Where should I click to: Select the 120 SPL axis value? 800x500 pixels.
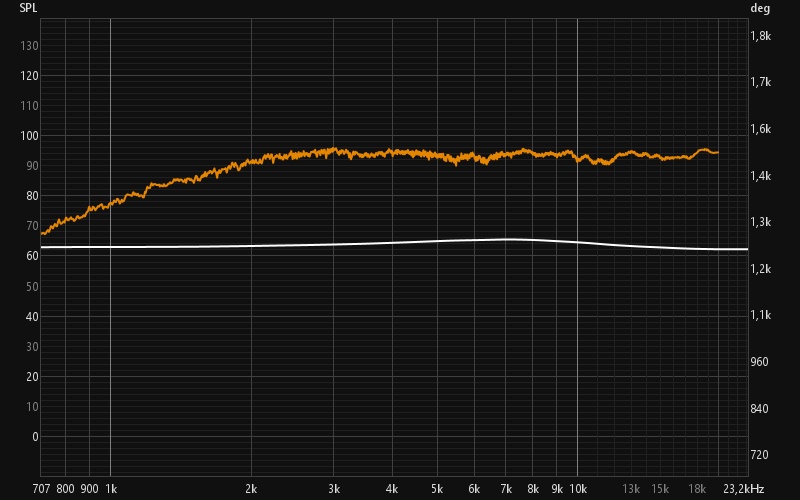pos(29,76)
